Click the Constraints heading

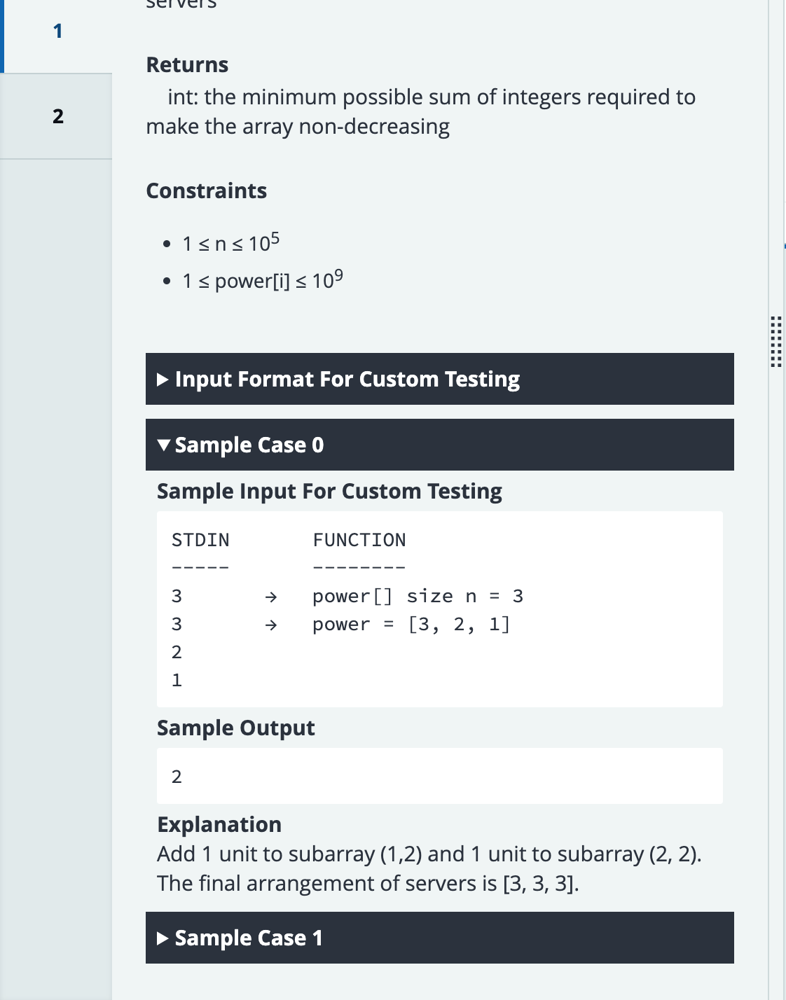click(x=206, y=191)
